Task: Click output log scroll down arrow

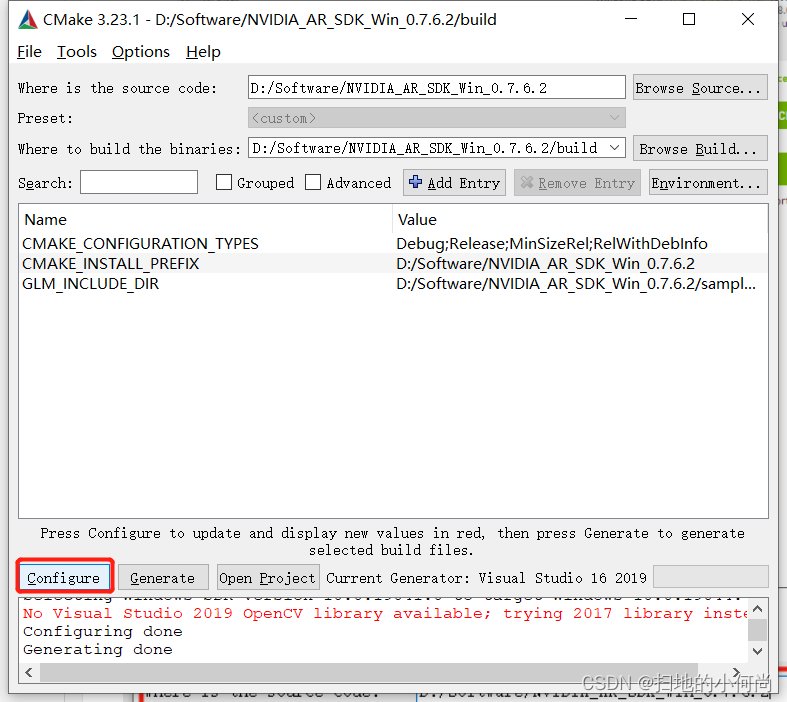Action: [x=758, y=651]
